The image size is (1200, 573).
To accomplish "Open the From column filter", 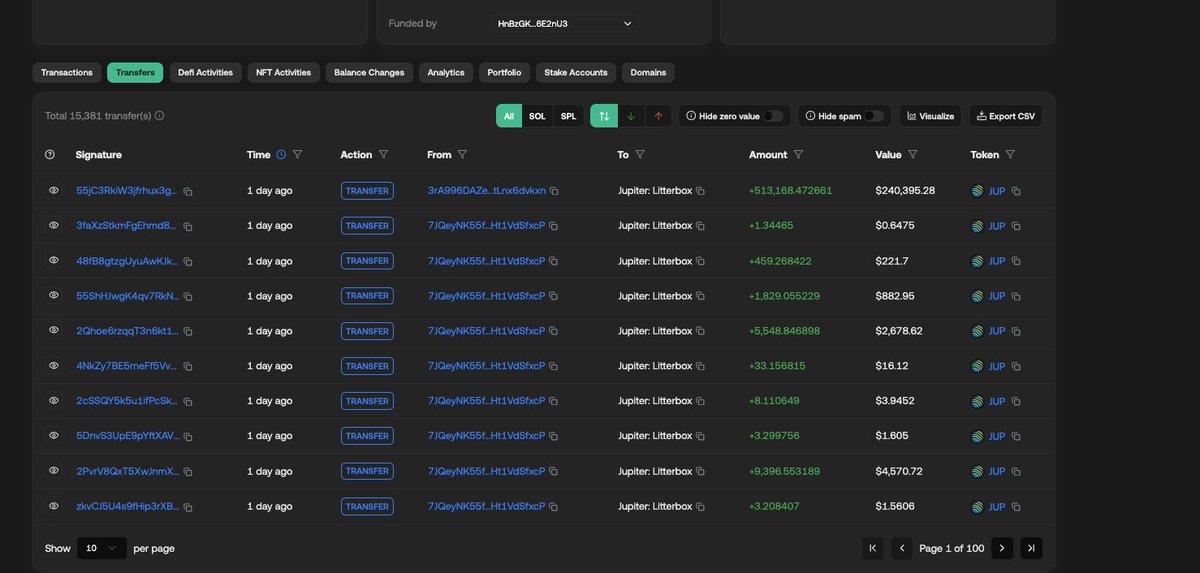I will (x=462, y=155).
